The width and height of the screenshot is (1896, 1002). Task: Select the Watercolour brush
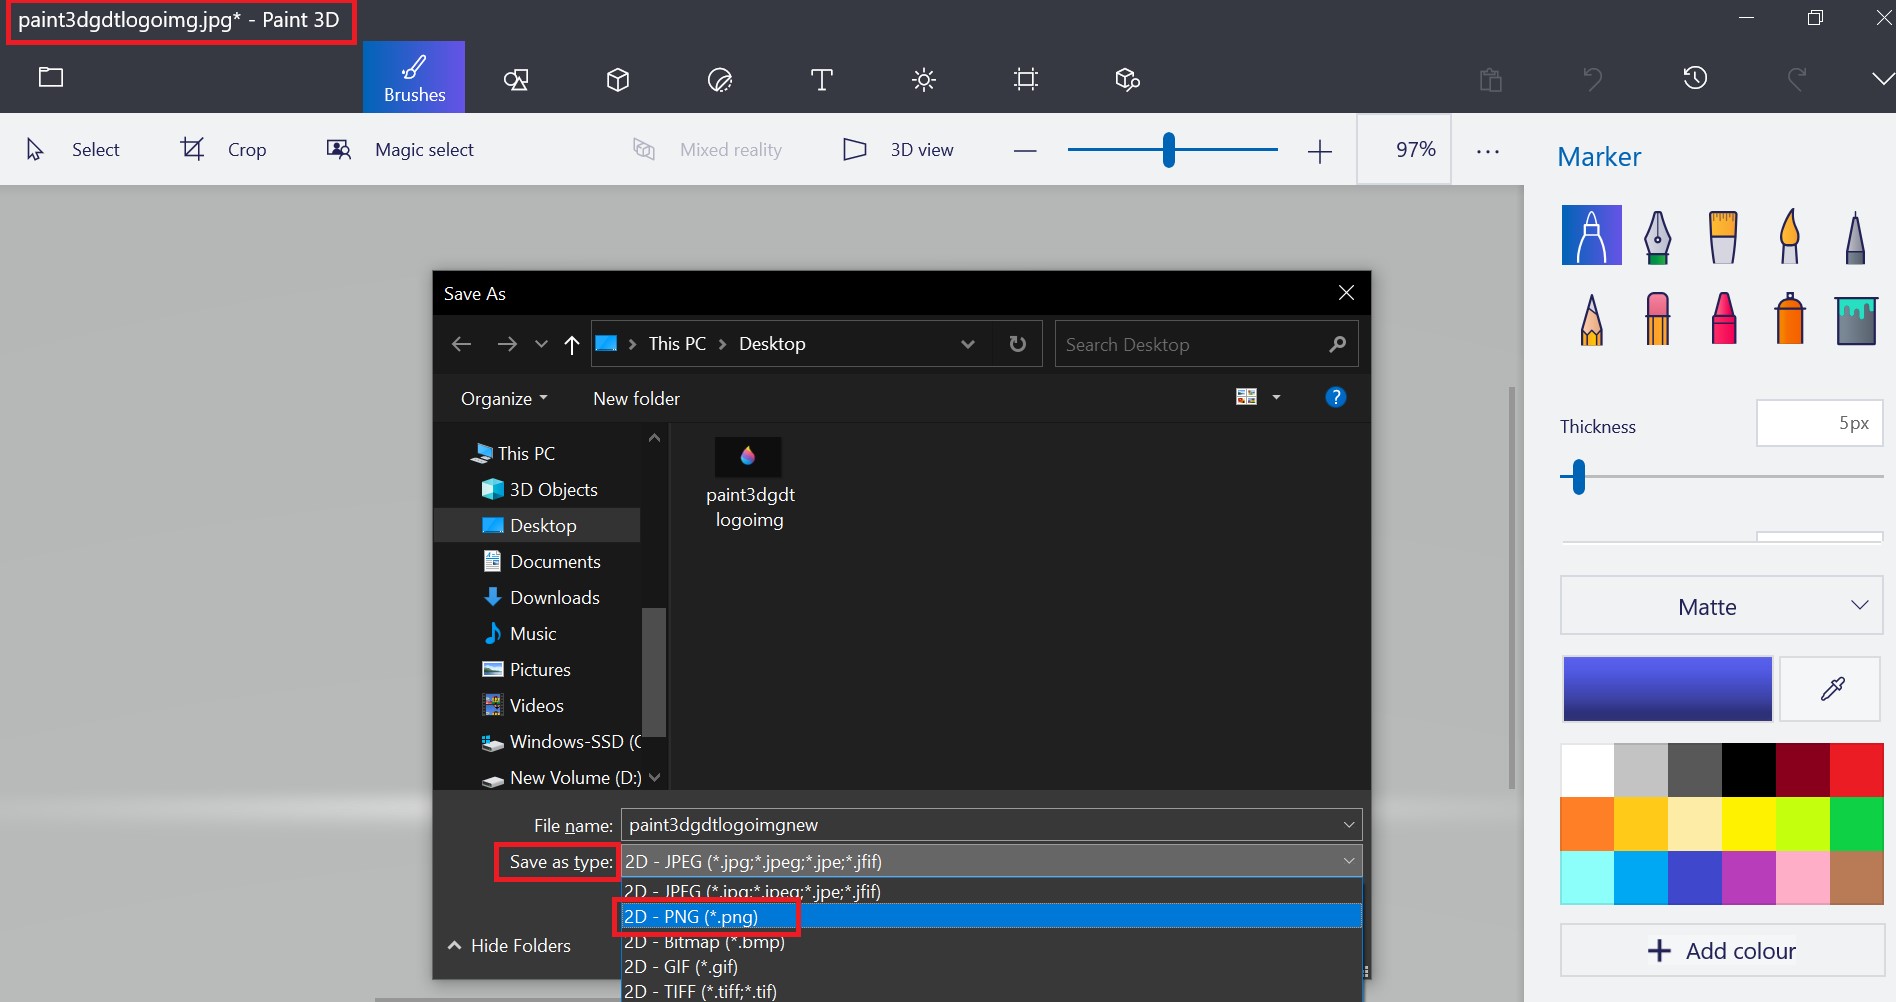(1789, 236)
